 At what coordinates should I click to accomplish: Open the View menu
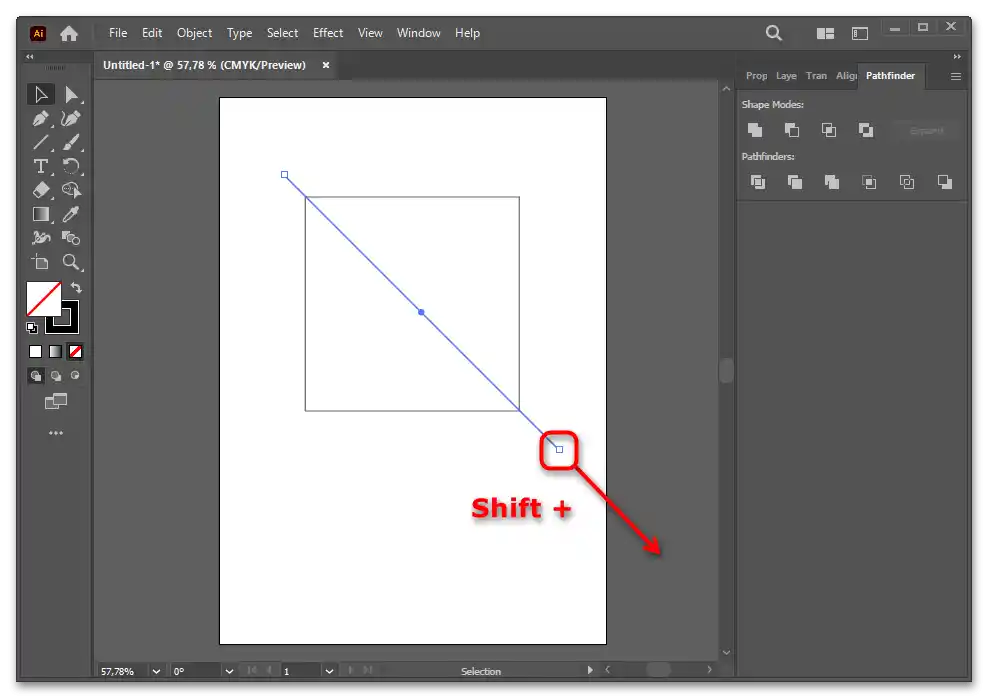point(370,33)
